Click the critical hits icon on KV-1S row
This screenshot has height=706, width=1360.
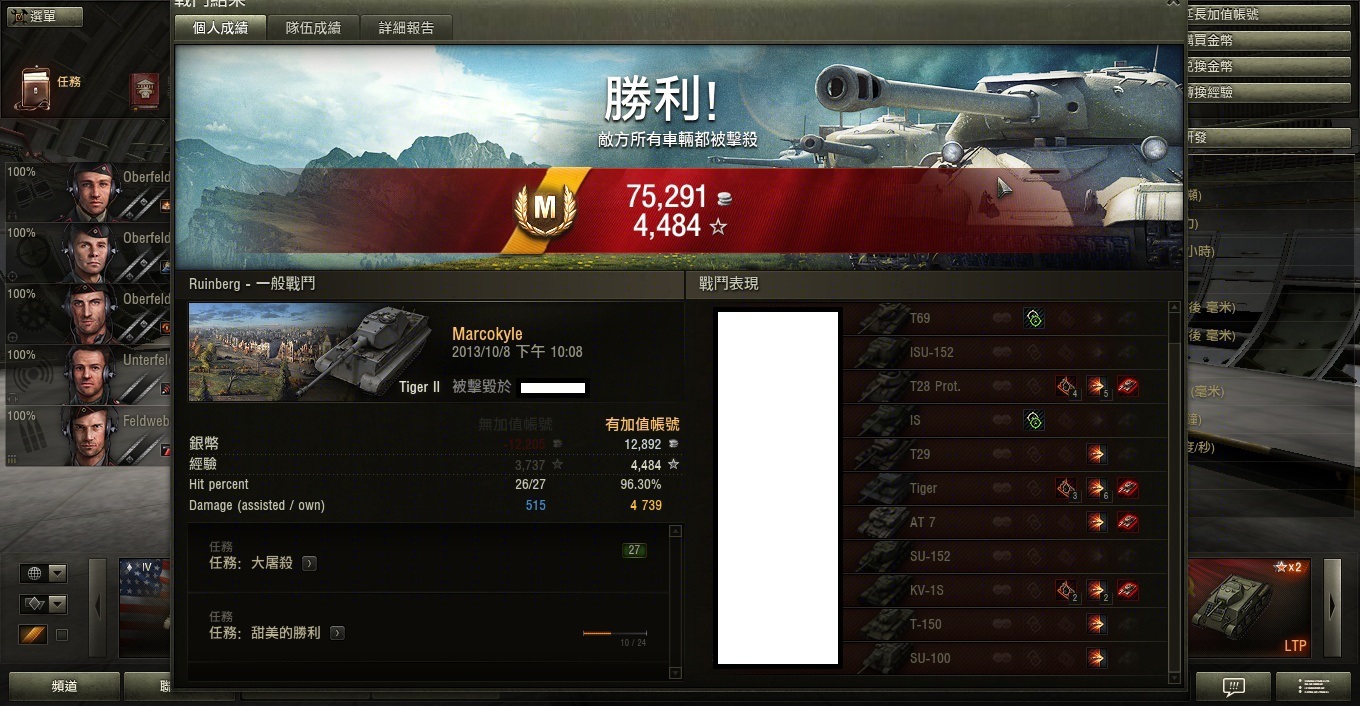1066,590
